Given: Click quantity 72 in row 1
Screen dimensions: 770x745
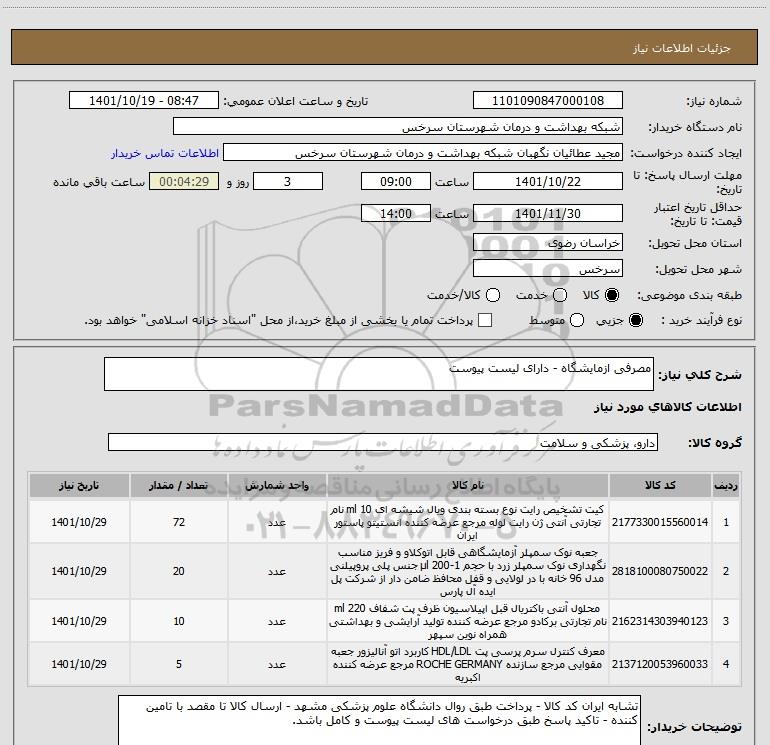Looking at the screenshot, I should click(x=179, y=522).
